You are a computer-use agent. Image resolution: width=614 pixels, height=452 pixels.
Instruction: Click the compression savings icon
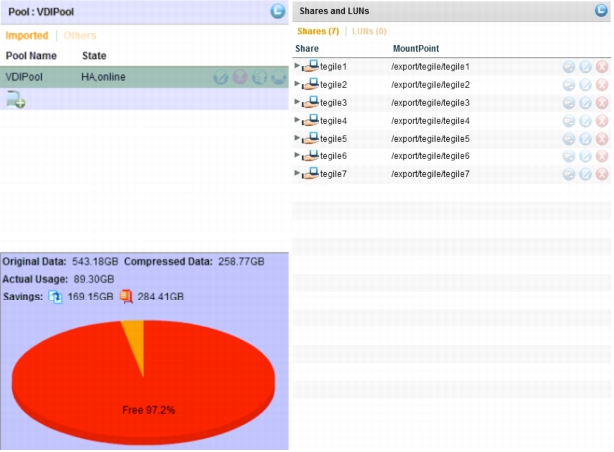[x=126, y=297]
